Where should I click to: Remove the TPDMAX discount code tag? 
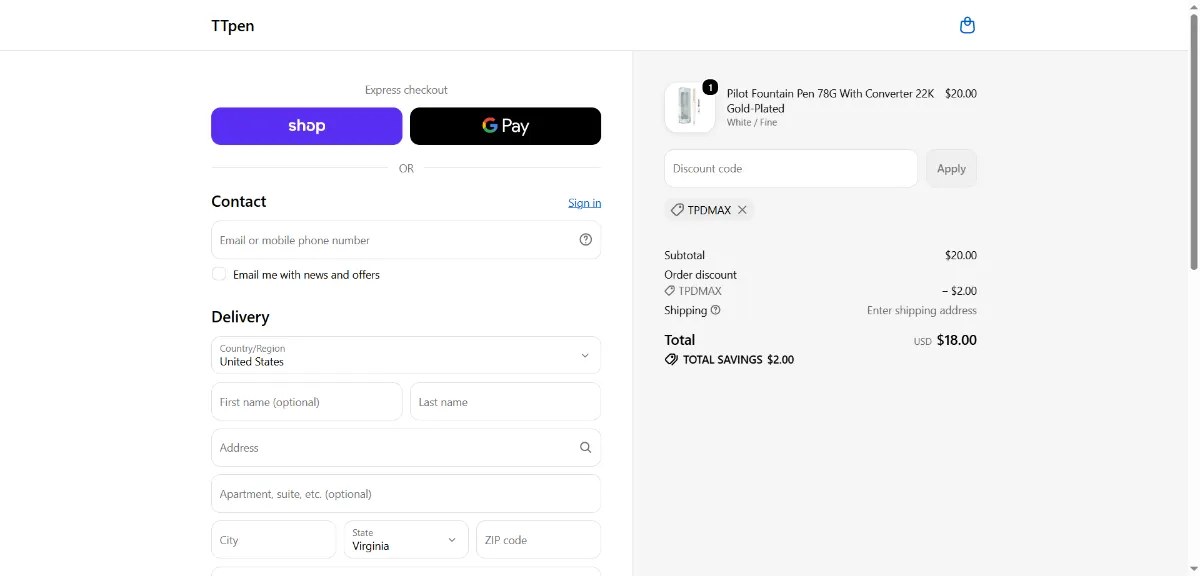tap(742, 210)
